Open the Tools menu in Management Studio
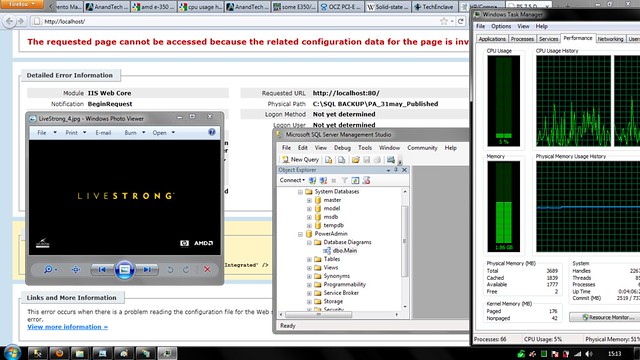640x360 pixels. tap(365, 148)
